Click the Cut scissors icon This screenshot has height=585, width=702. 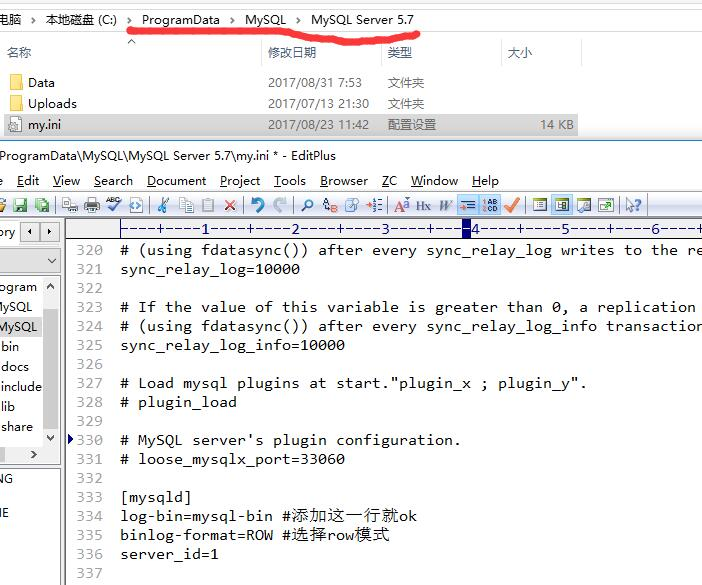[163, 205]
